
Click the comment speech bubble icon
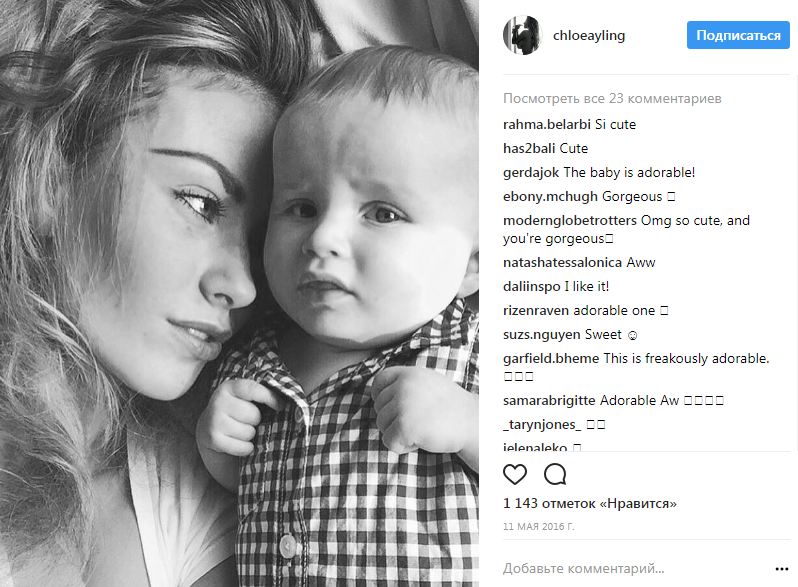tap(555, 474)
